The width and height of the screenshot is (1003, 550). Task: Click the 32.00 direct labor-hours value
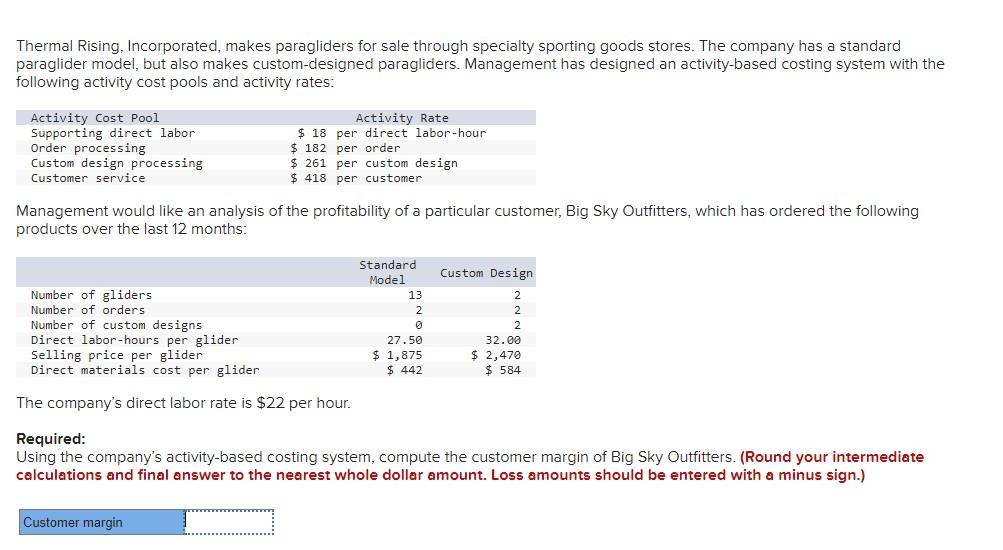pos(503,340)
